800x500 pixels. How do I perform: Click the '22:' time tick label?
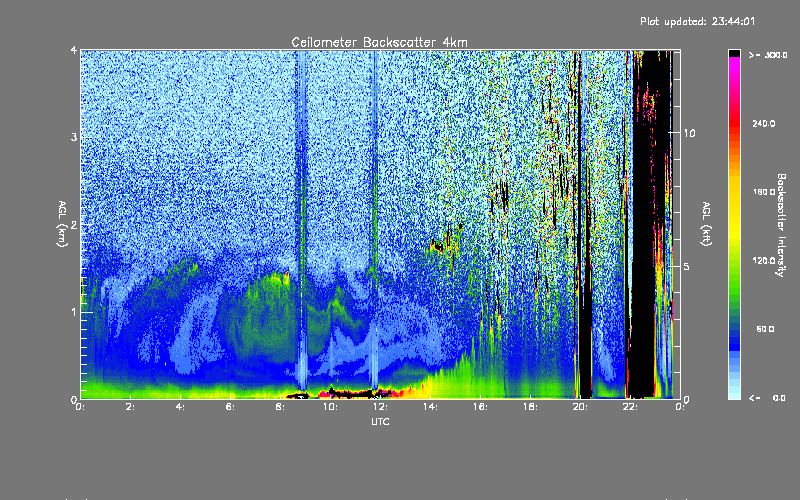630,407
